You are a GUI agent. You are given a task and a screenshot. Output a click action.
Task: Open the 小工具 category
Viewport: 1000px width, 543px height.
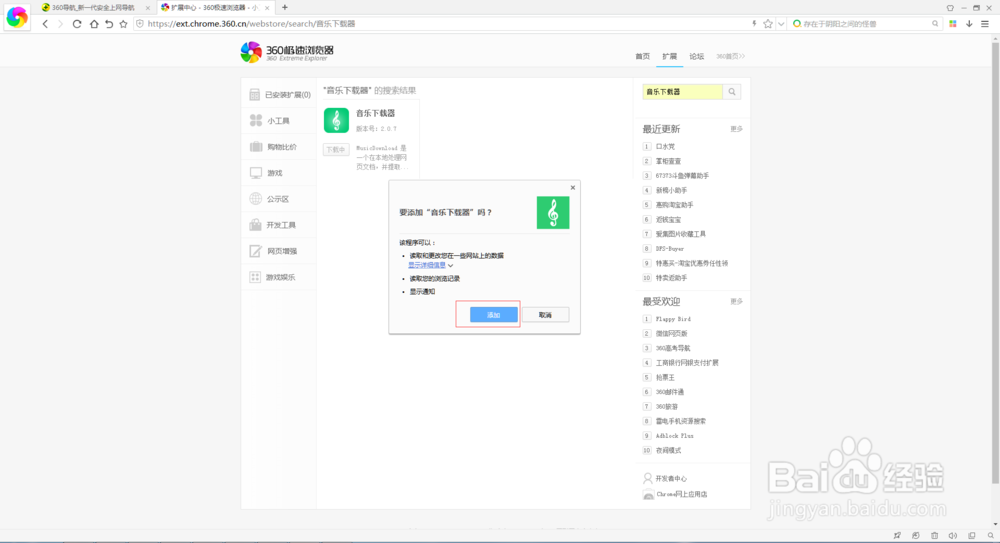[279, 121]
